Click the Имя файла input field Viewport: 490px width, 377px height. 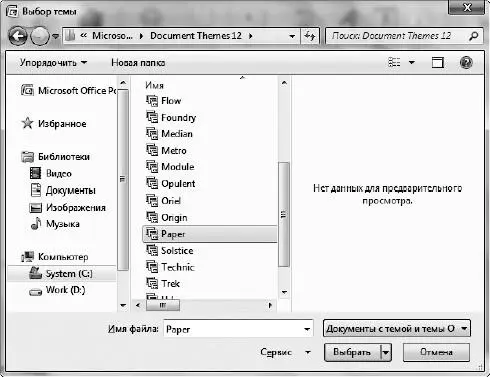[x=238, y=329]
